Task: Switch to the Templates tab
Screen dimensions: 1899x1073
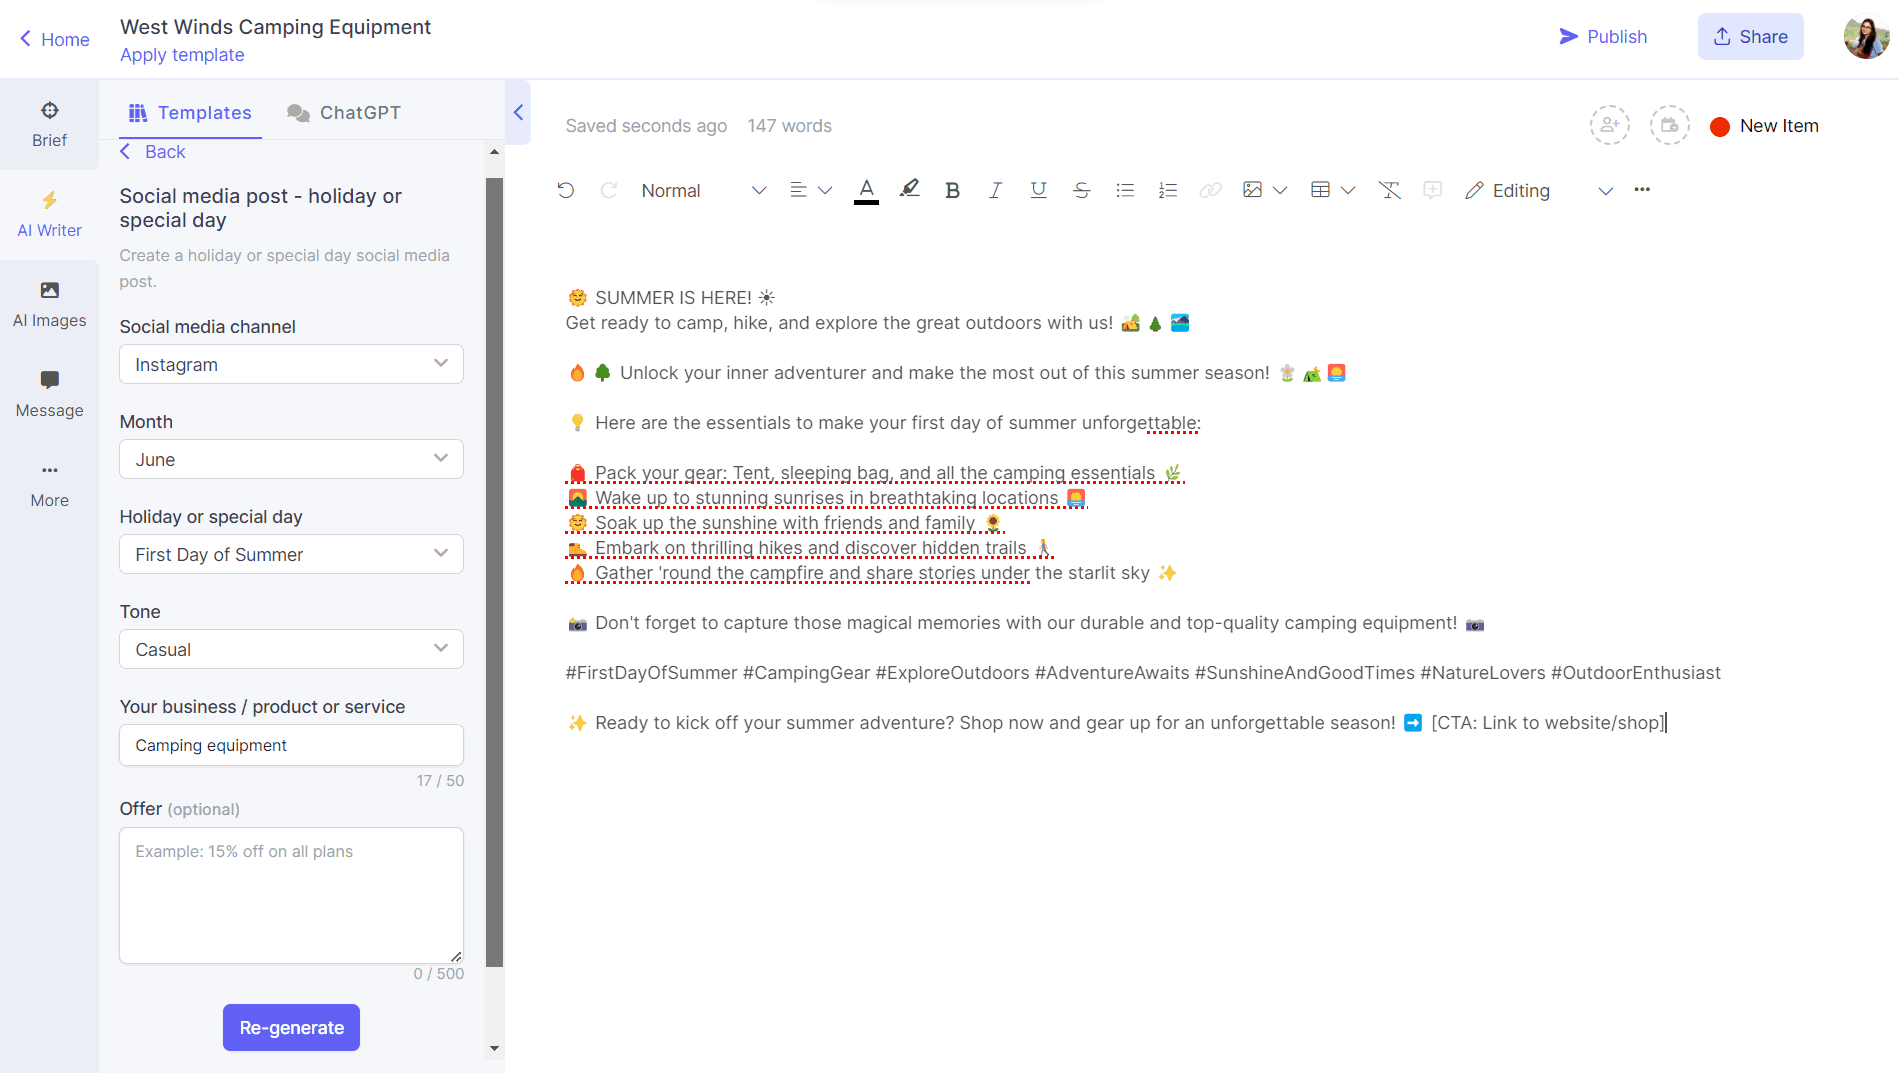Action: tap(190, 112)
